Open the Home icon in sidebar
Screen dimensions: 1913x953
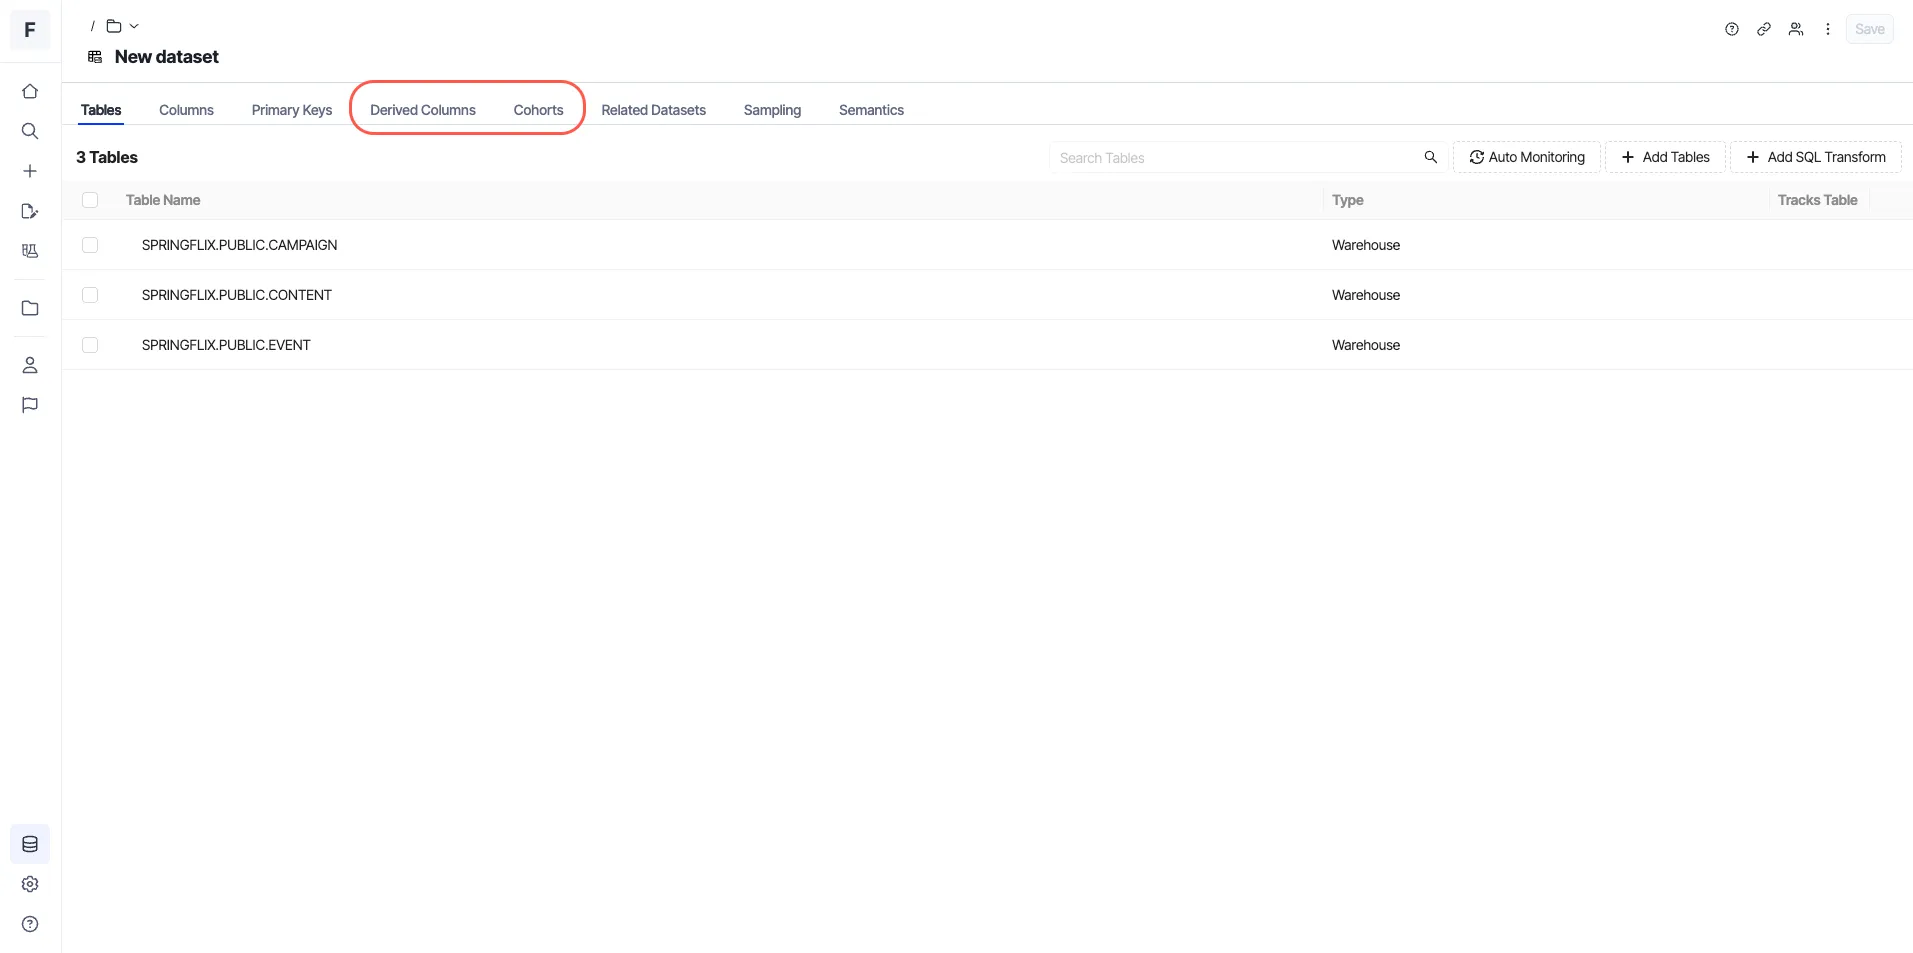(30, 91)
